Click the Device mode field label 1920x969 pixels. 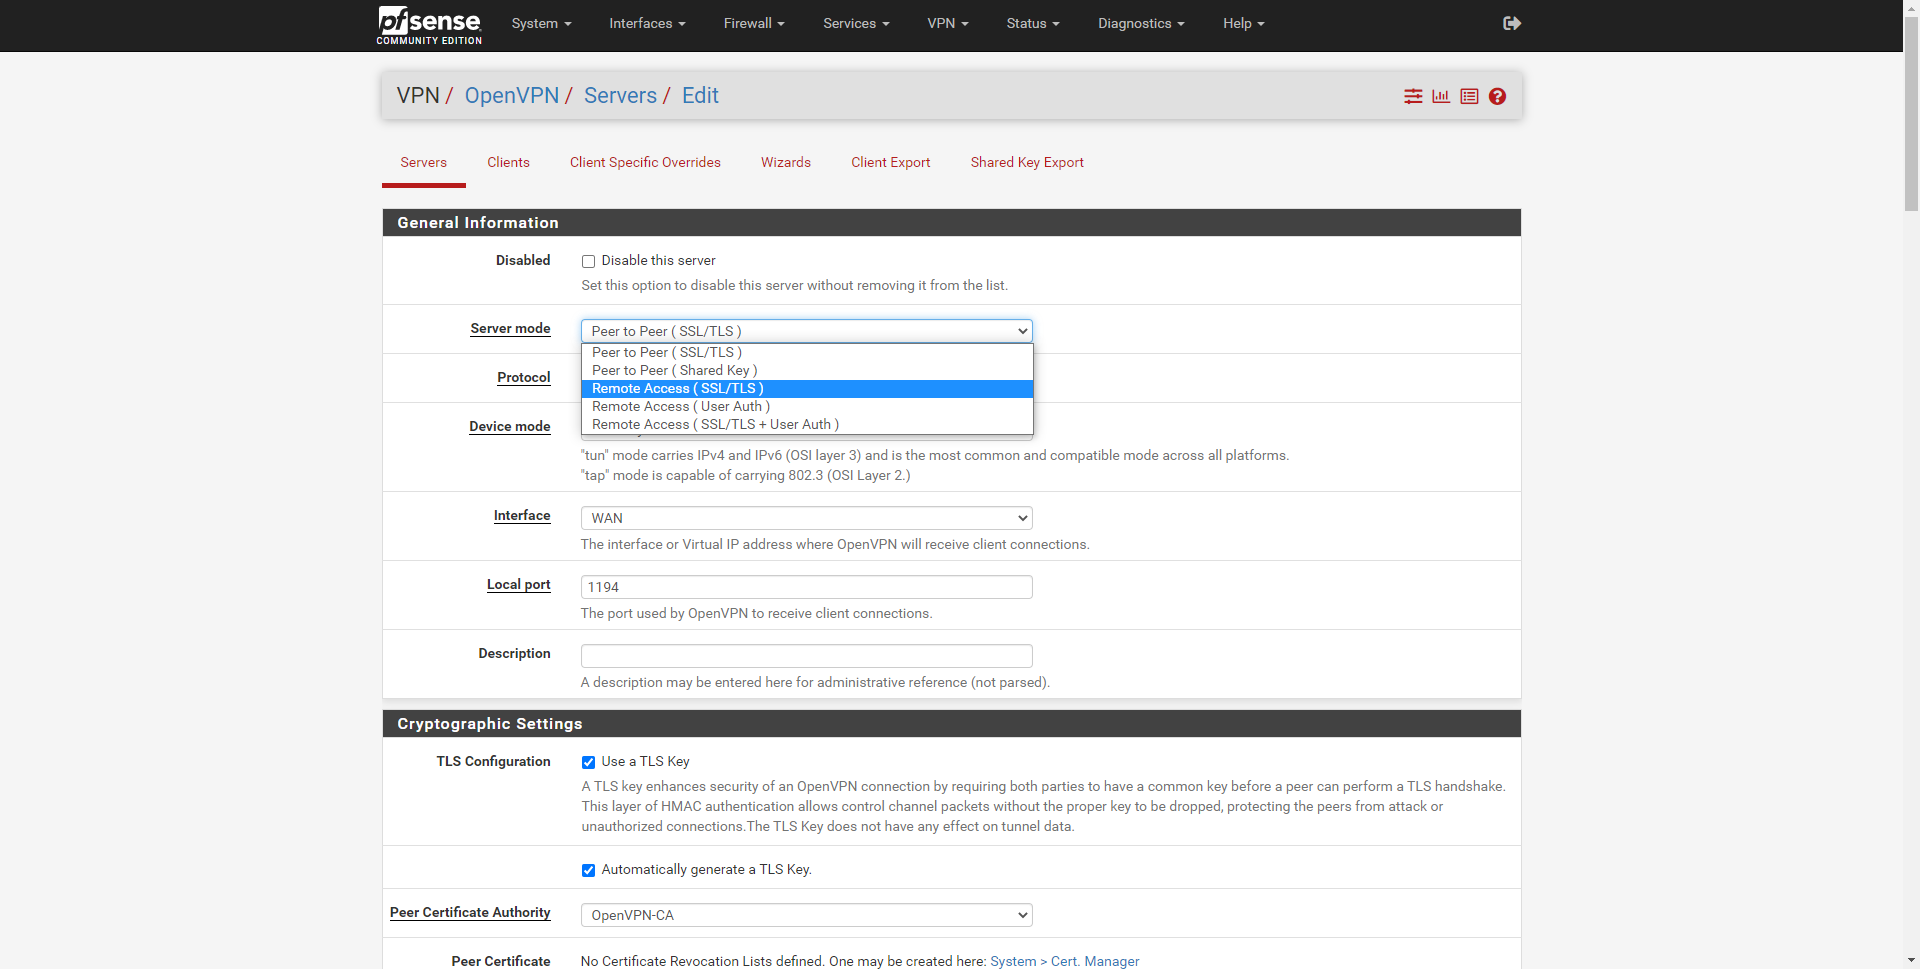510,427
